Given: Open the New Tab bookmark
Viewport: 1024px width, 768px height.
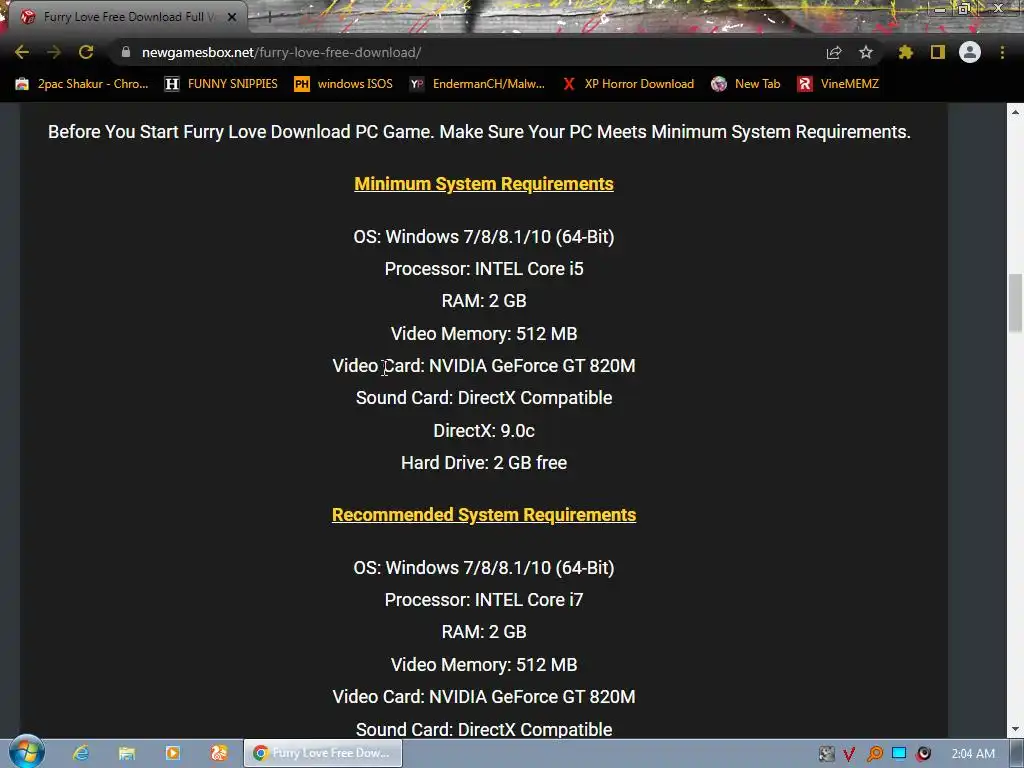Looking at the screenshot, I should click(x=746, y=84).
